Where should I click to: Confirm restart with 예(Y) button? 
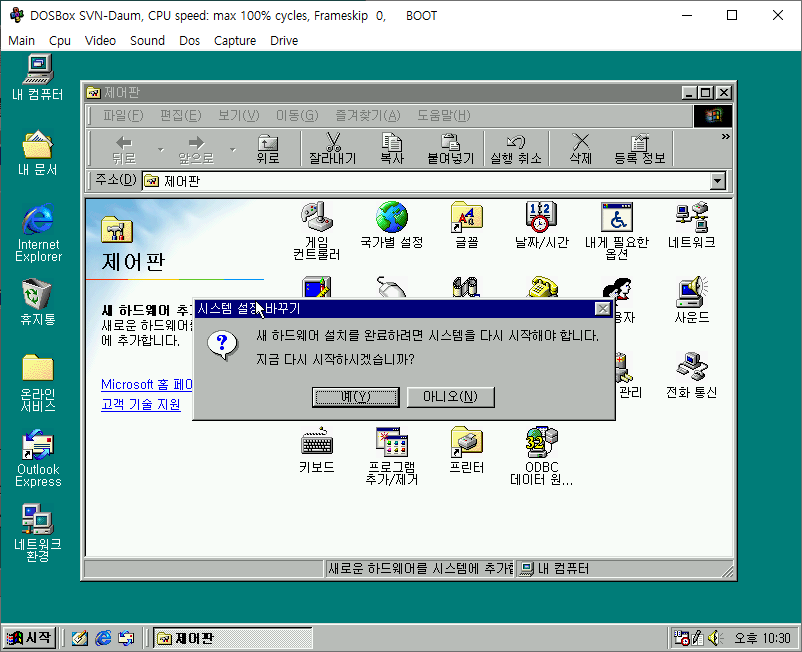(x=355, y=397)
